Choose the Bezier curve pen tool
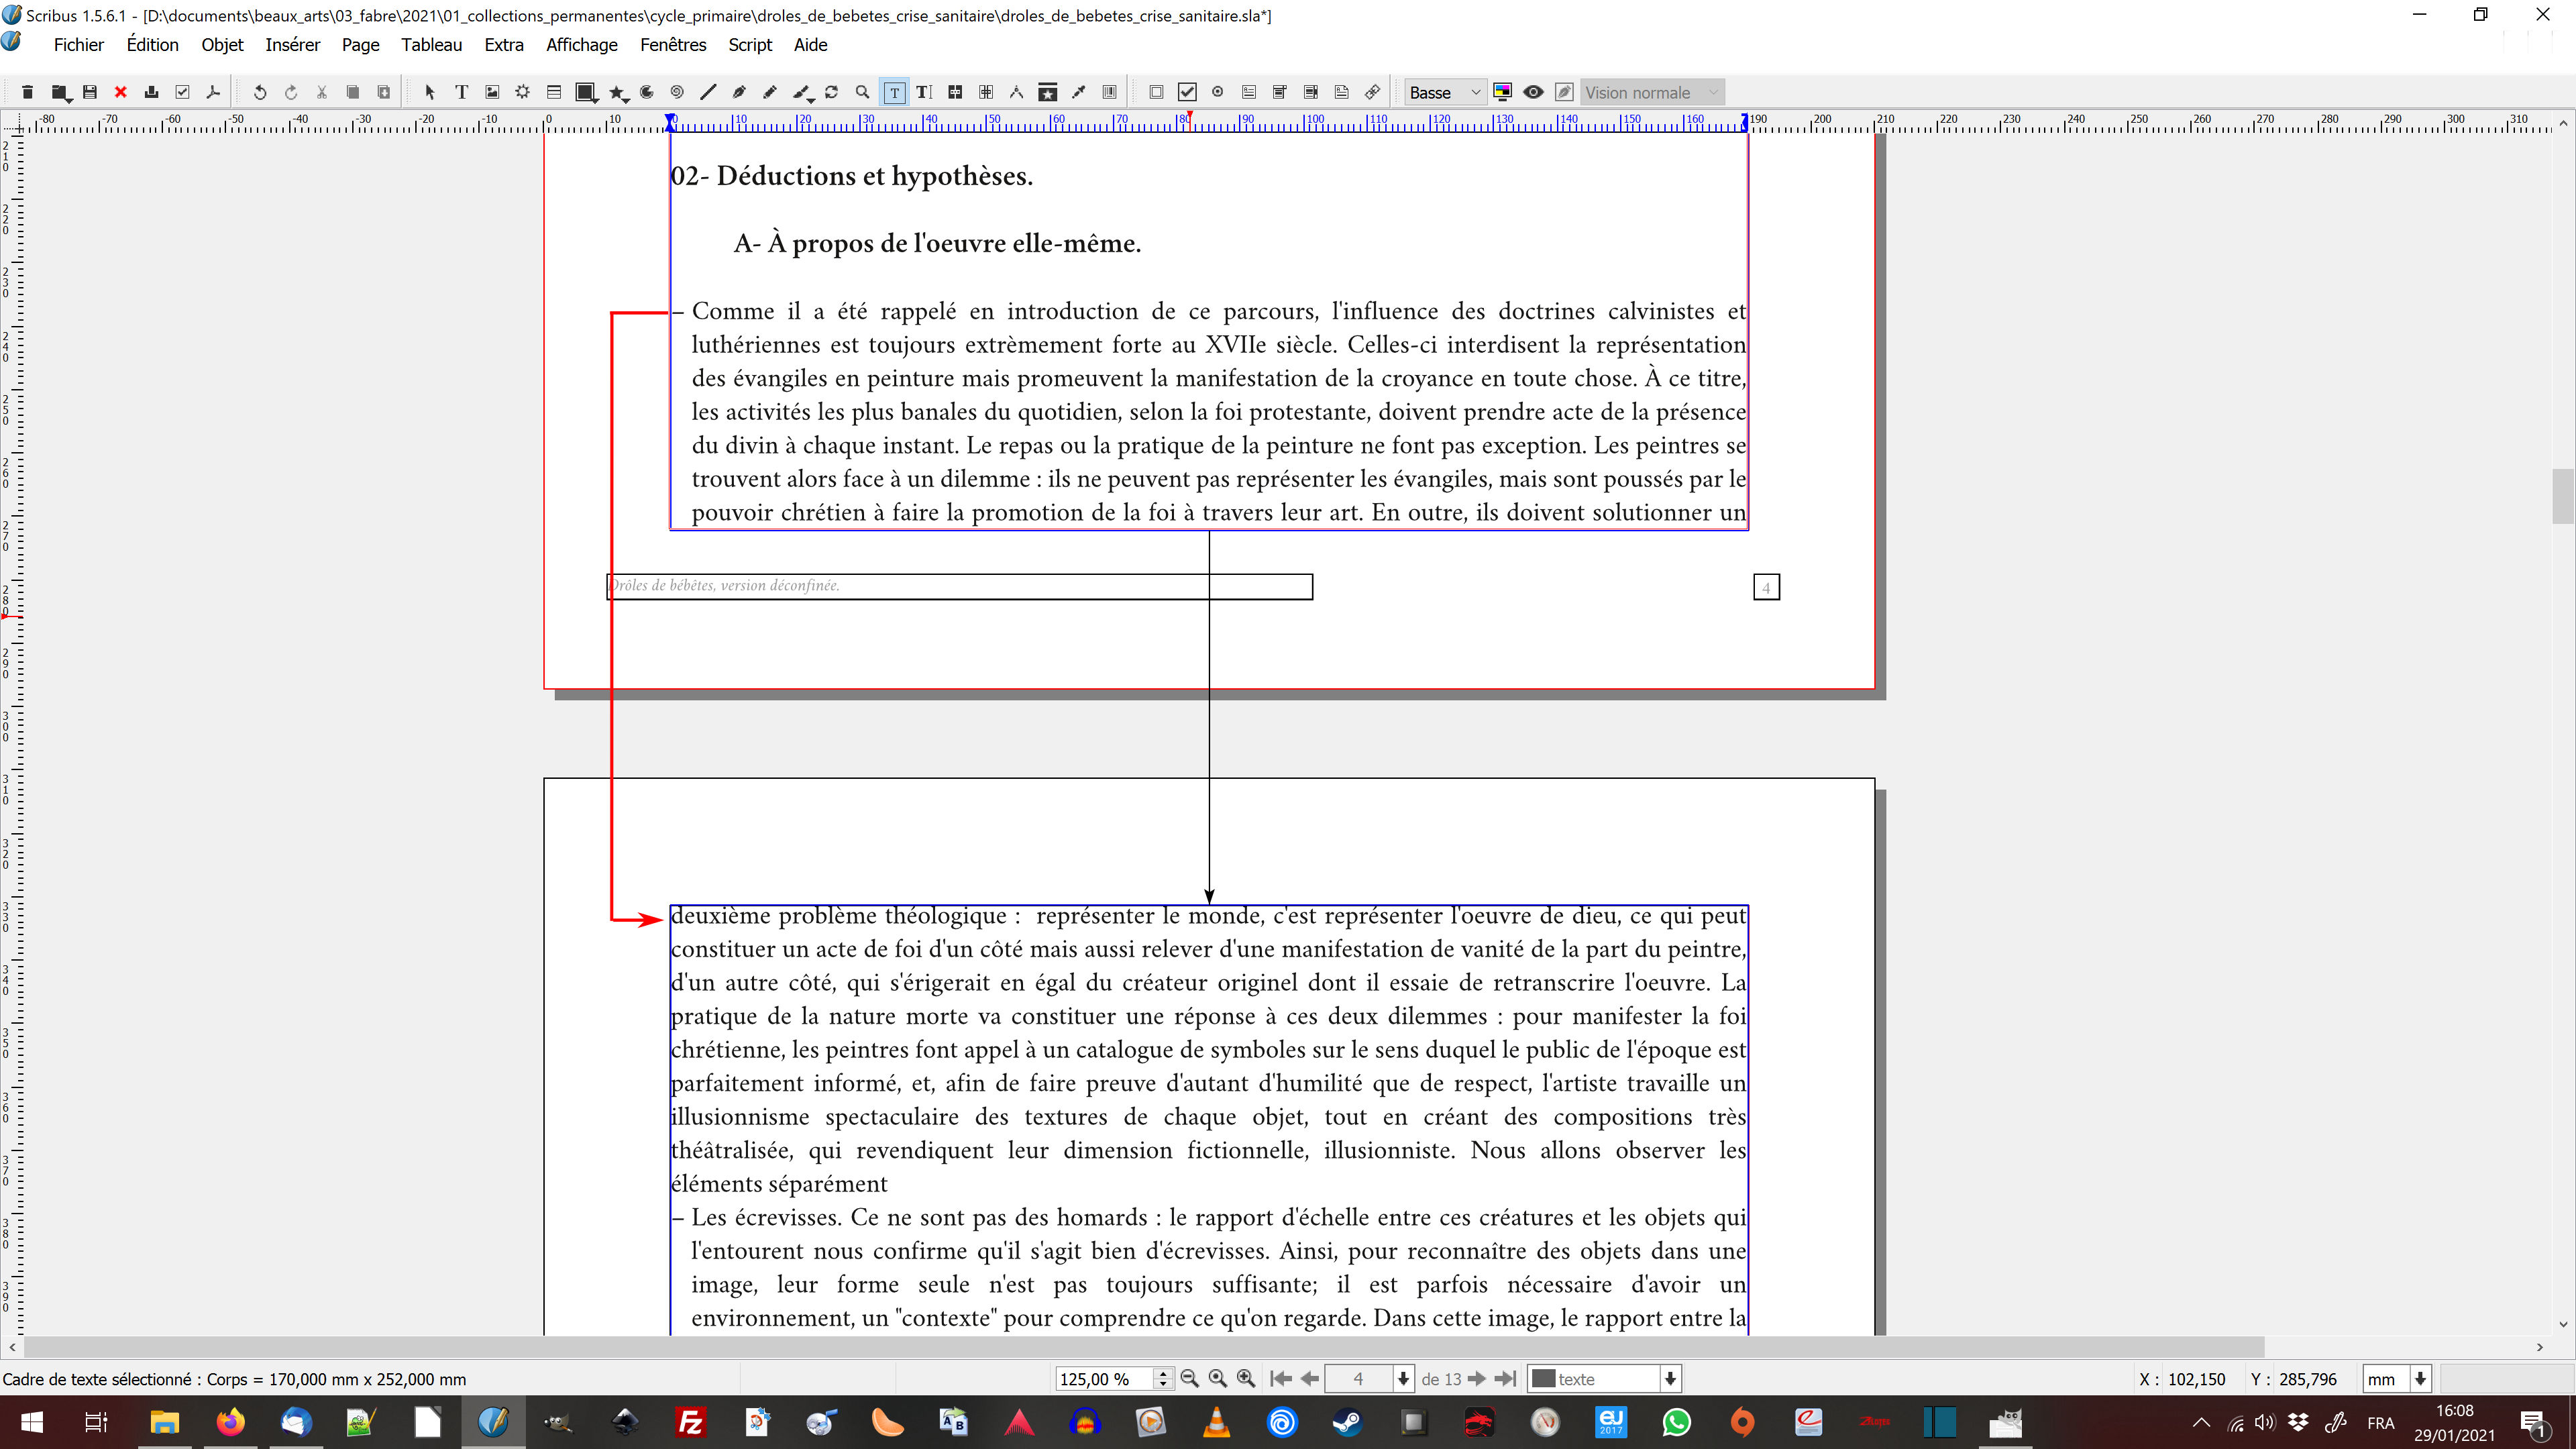Image resolution: width=2576 pixels, height=1449 pixels. 739,92
